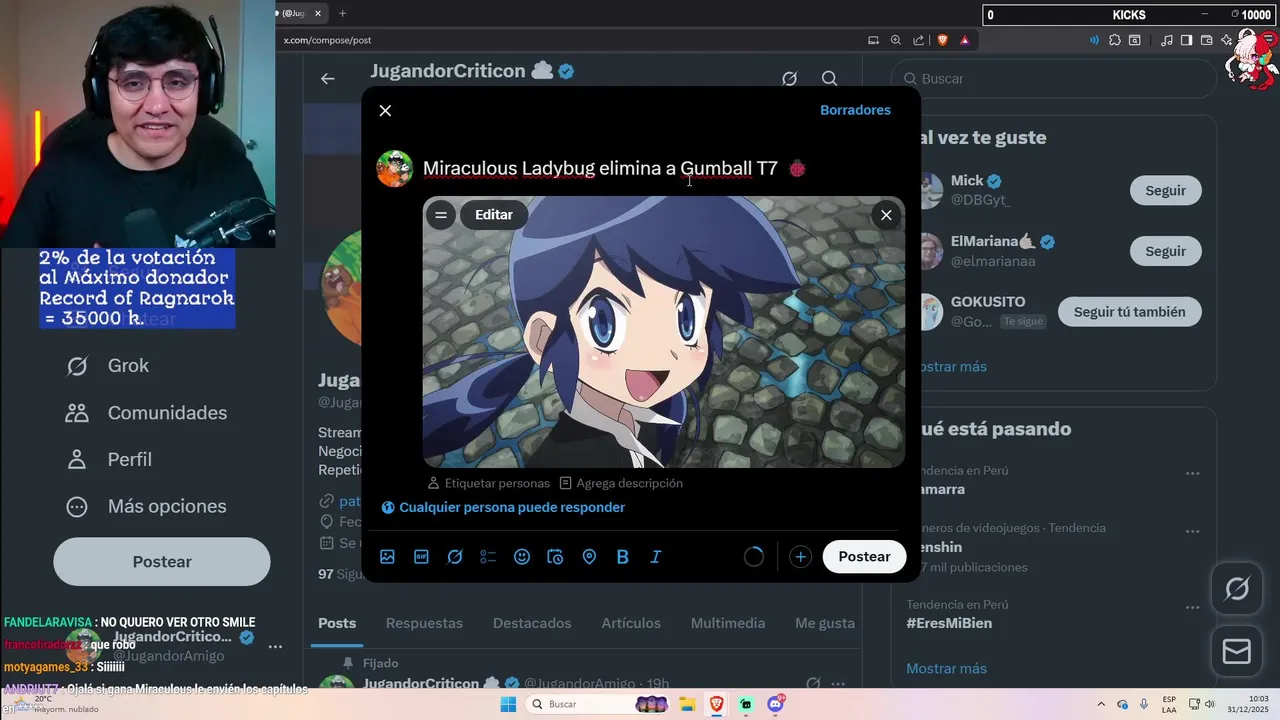Close the current browser tab
This screenshot has width=1280, height=720.
point(318,13)
